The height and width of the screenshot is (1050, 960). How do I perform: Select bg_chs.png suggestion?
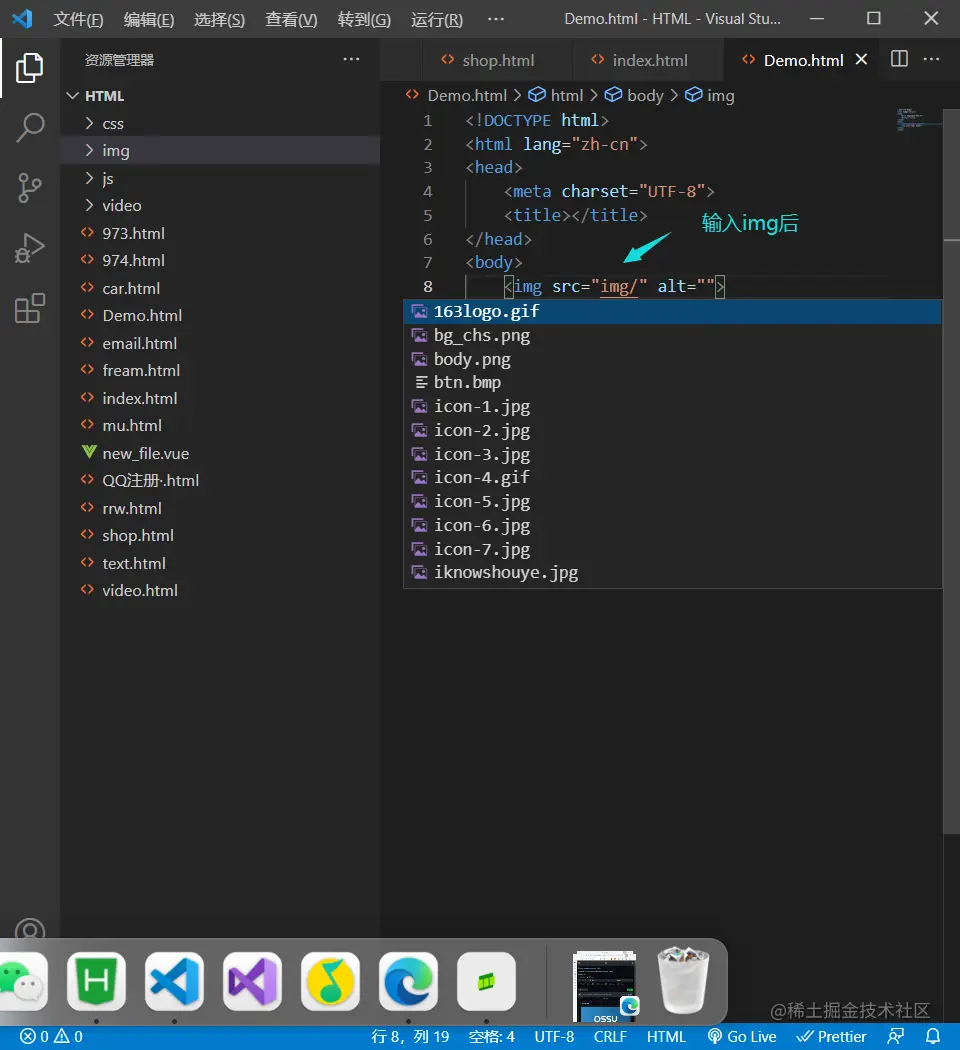pos(673,335)
